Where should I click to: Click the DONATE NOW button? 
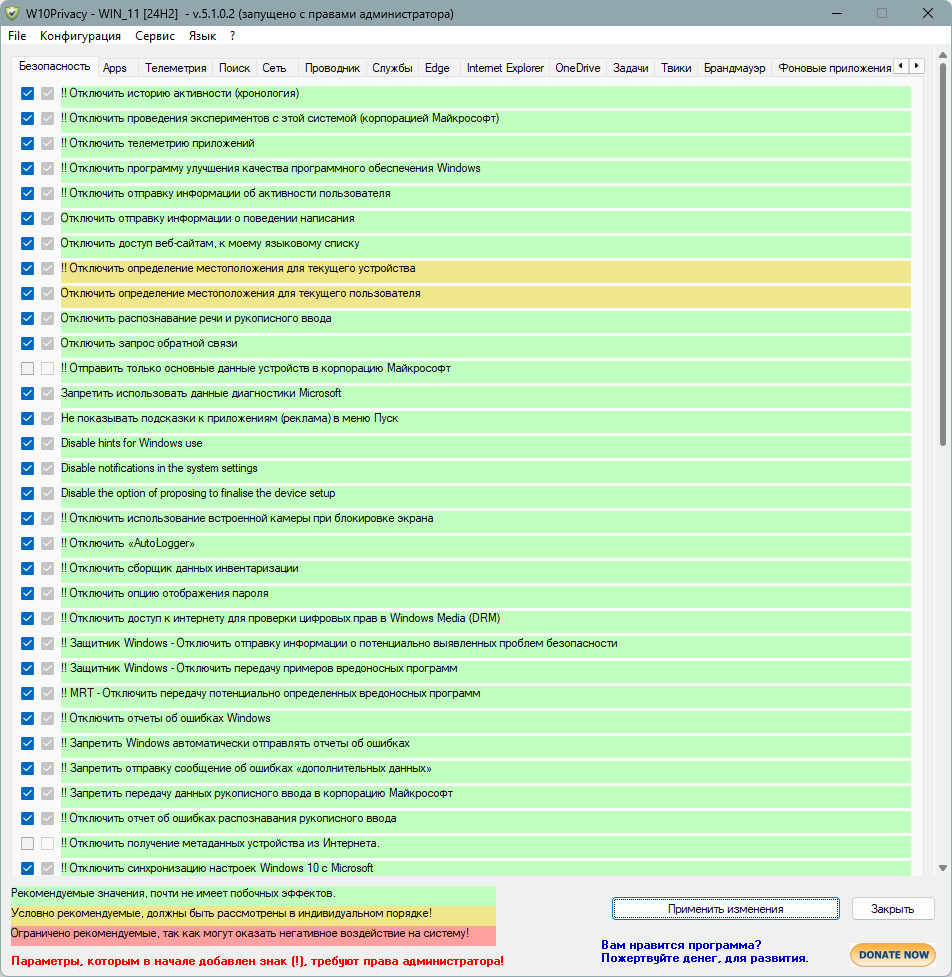893,955
